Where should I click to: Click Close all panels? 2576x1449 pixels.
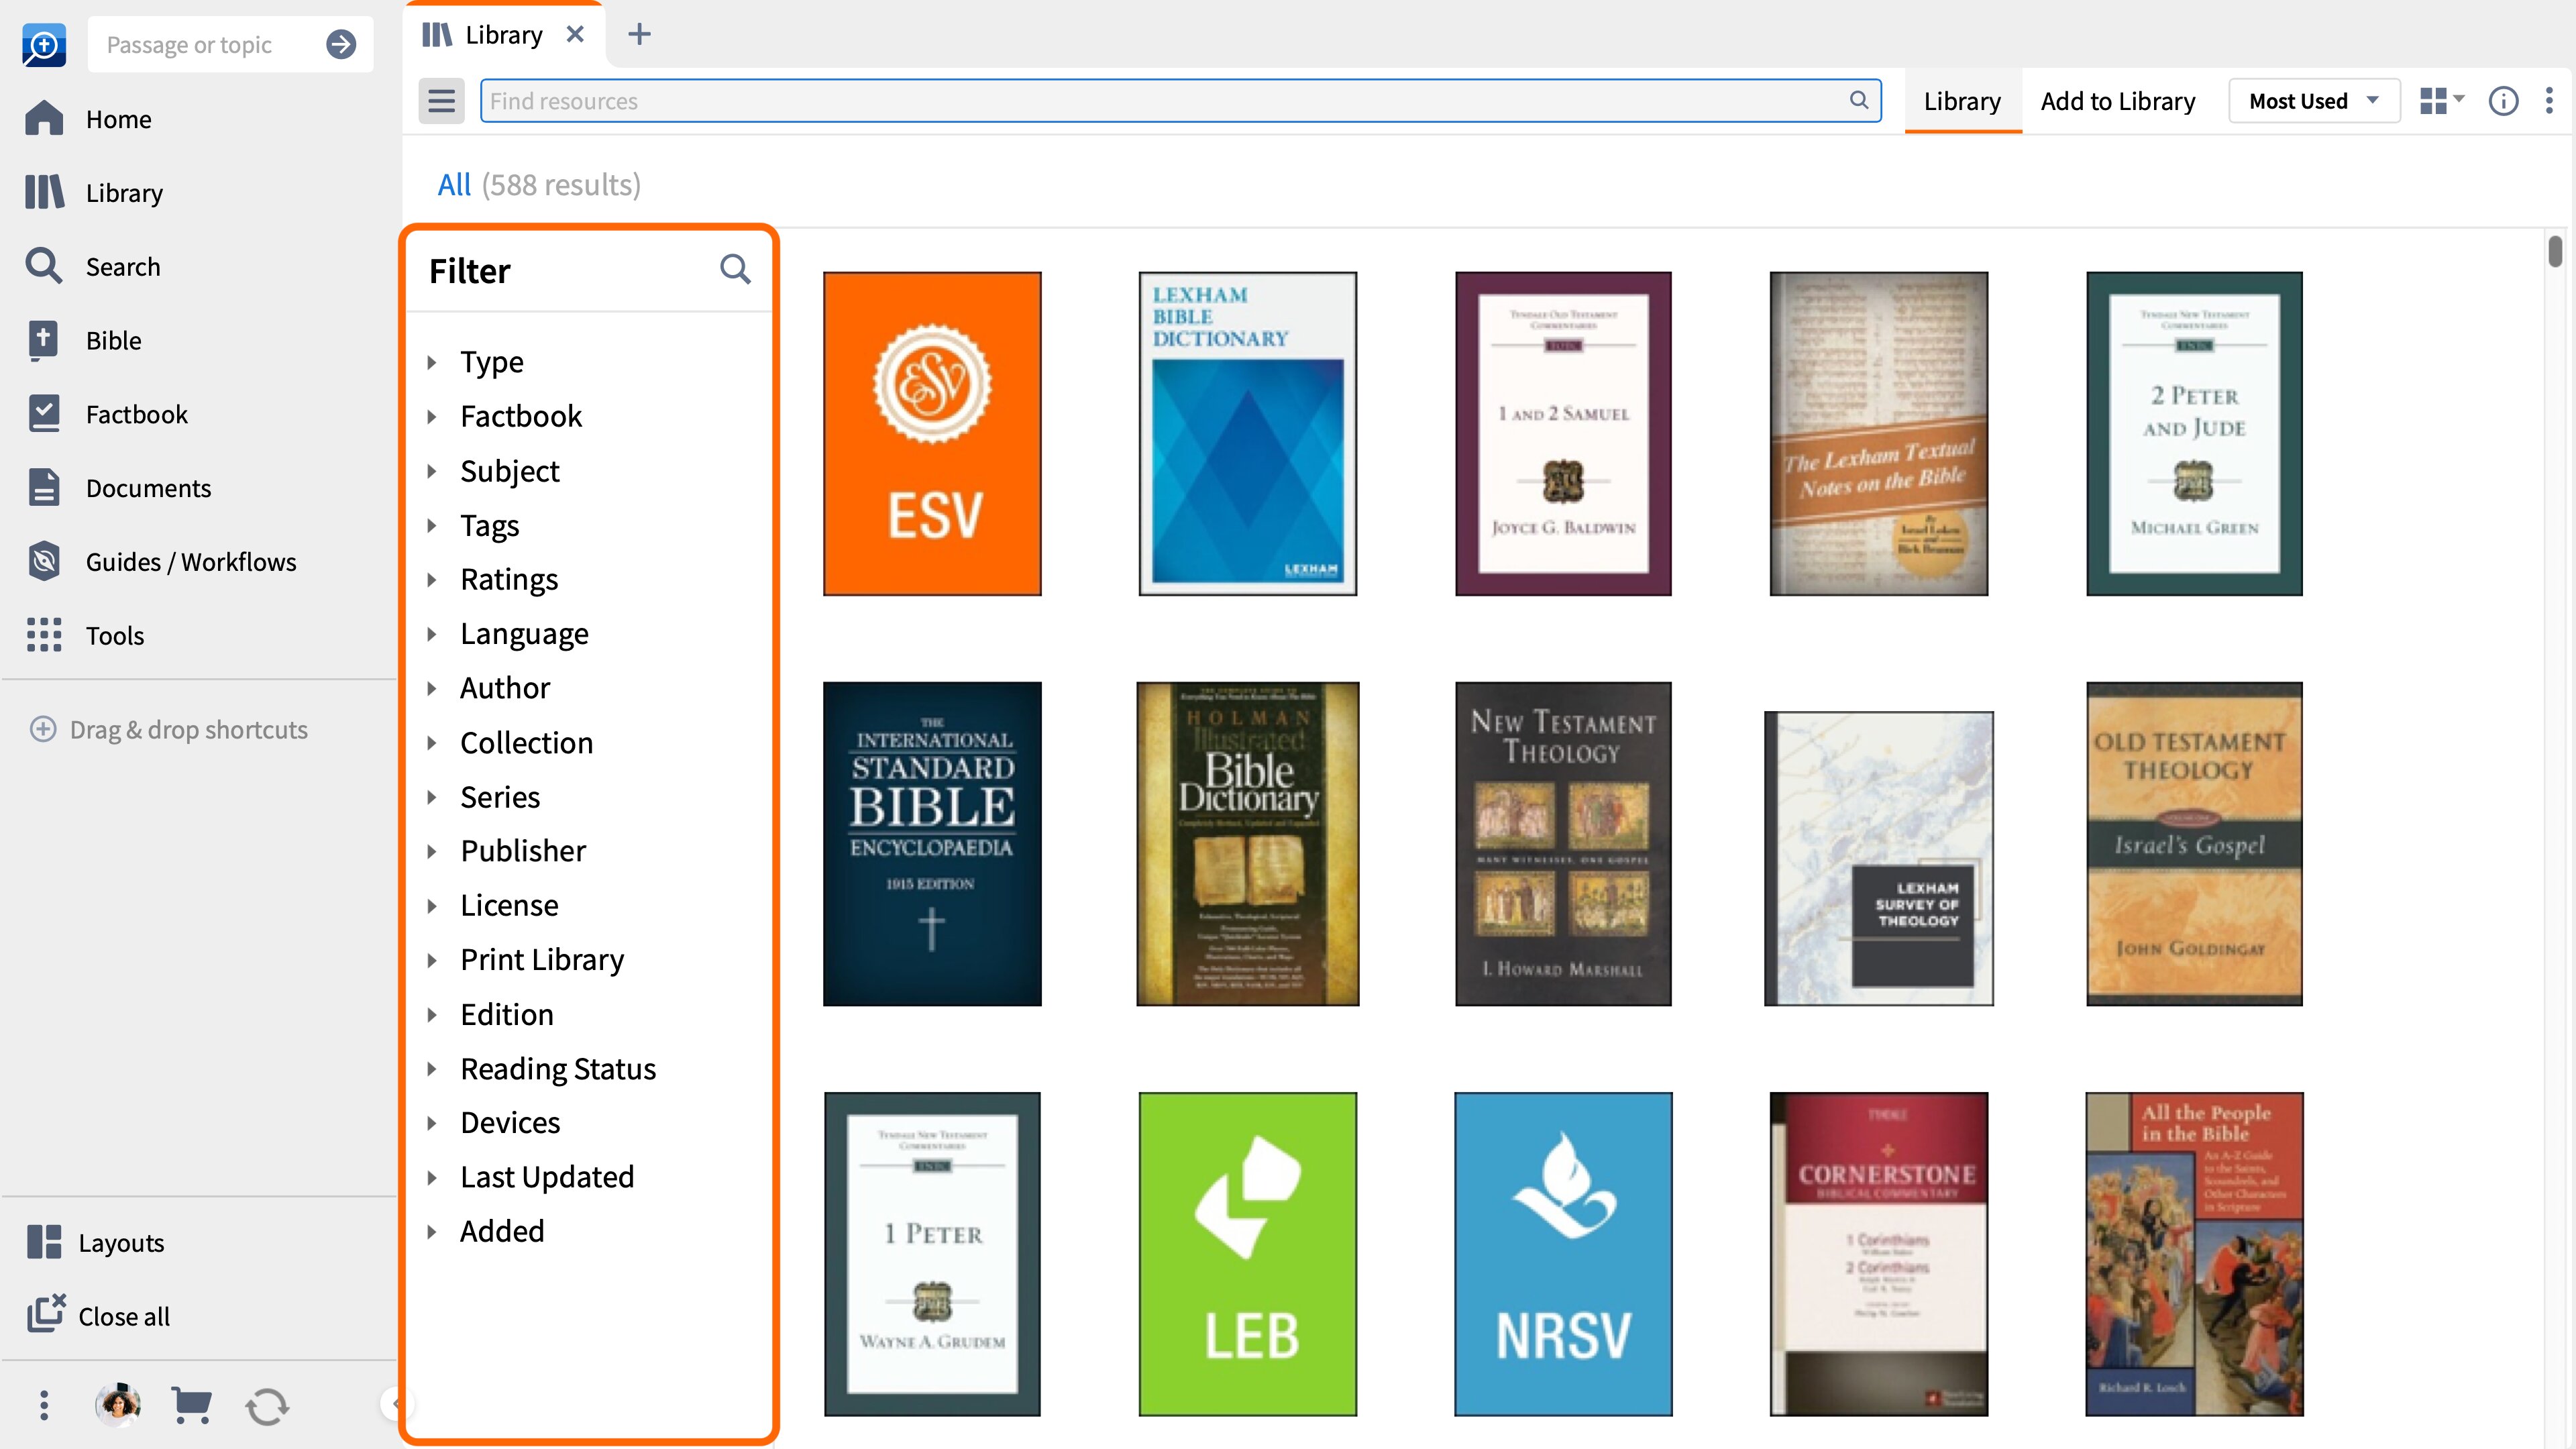click(x=98, y=1316)
